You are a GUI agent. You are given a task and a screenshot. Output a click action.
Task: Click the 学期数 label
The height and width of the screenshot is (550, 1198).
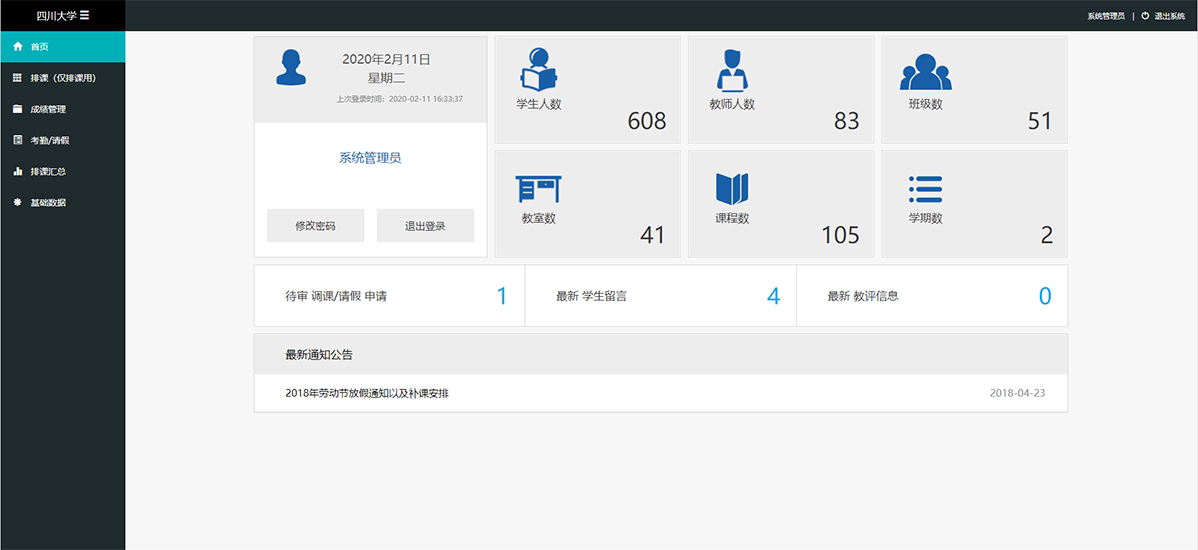[x=925, y=218]
